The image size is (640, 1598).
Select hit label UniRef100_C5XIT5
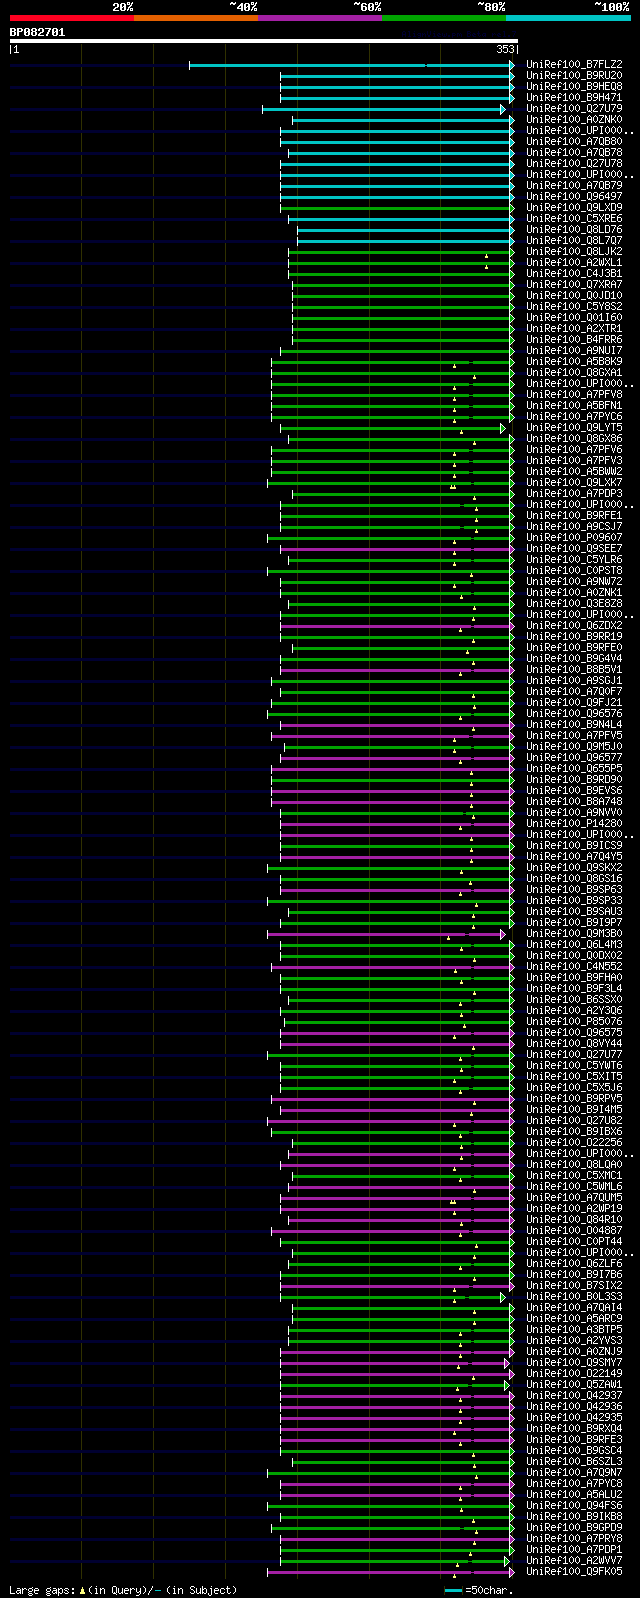pos(574,1077)
